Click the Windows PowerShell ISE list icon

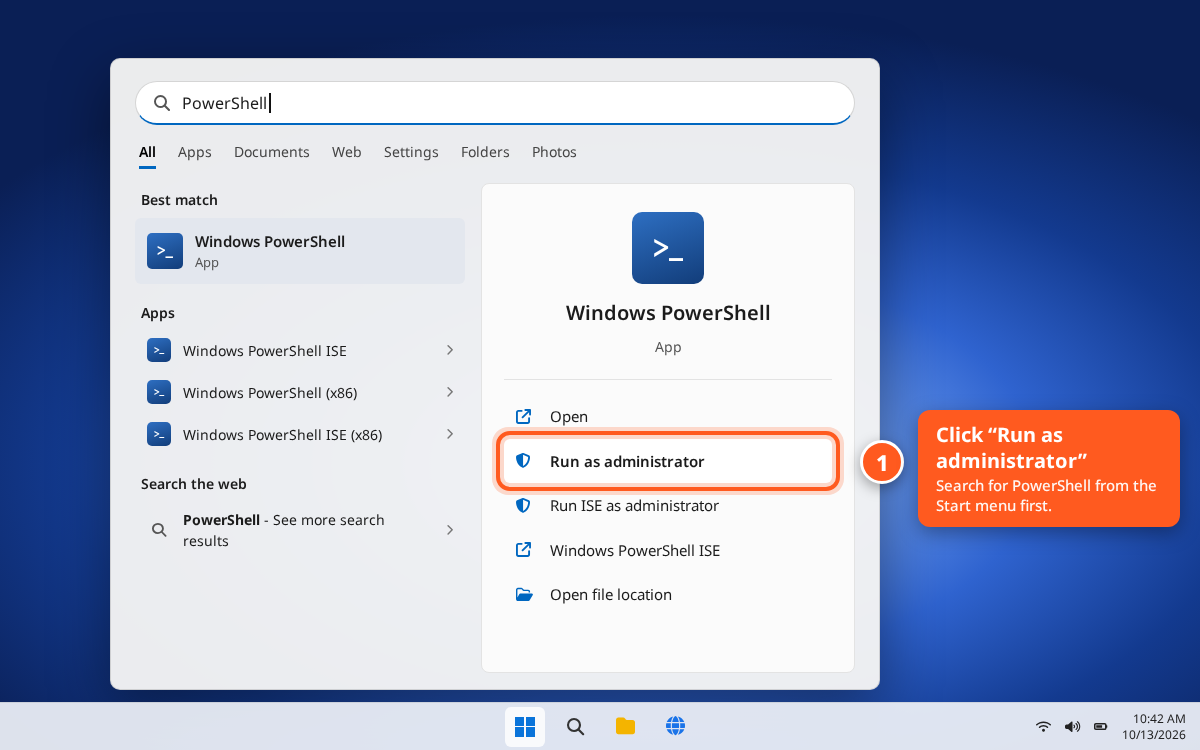(x=159, y=350)
